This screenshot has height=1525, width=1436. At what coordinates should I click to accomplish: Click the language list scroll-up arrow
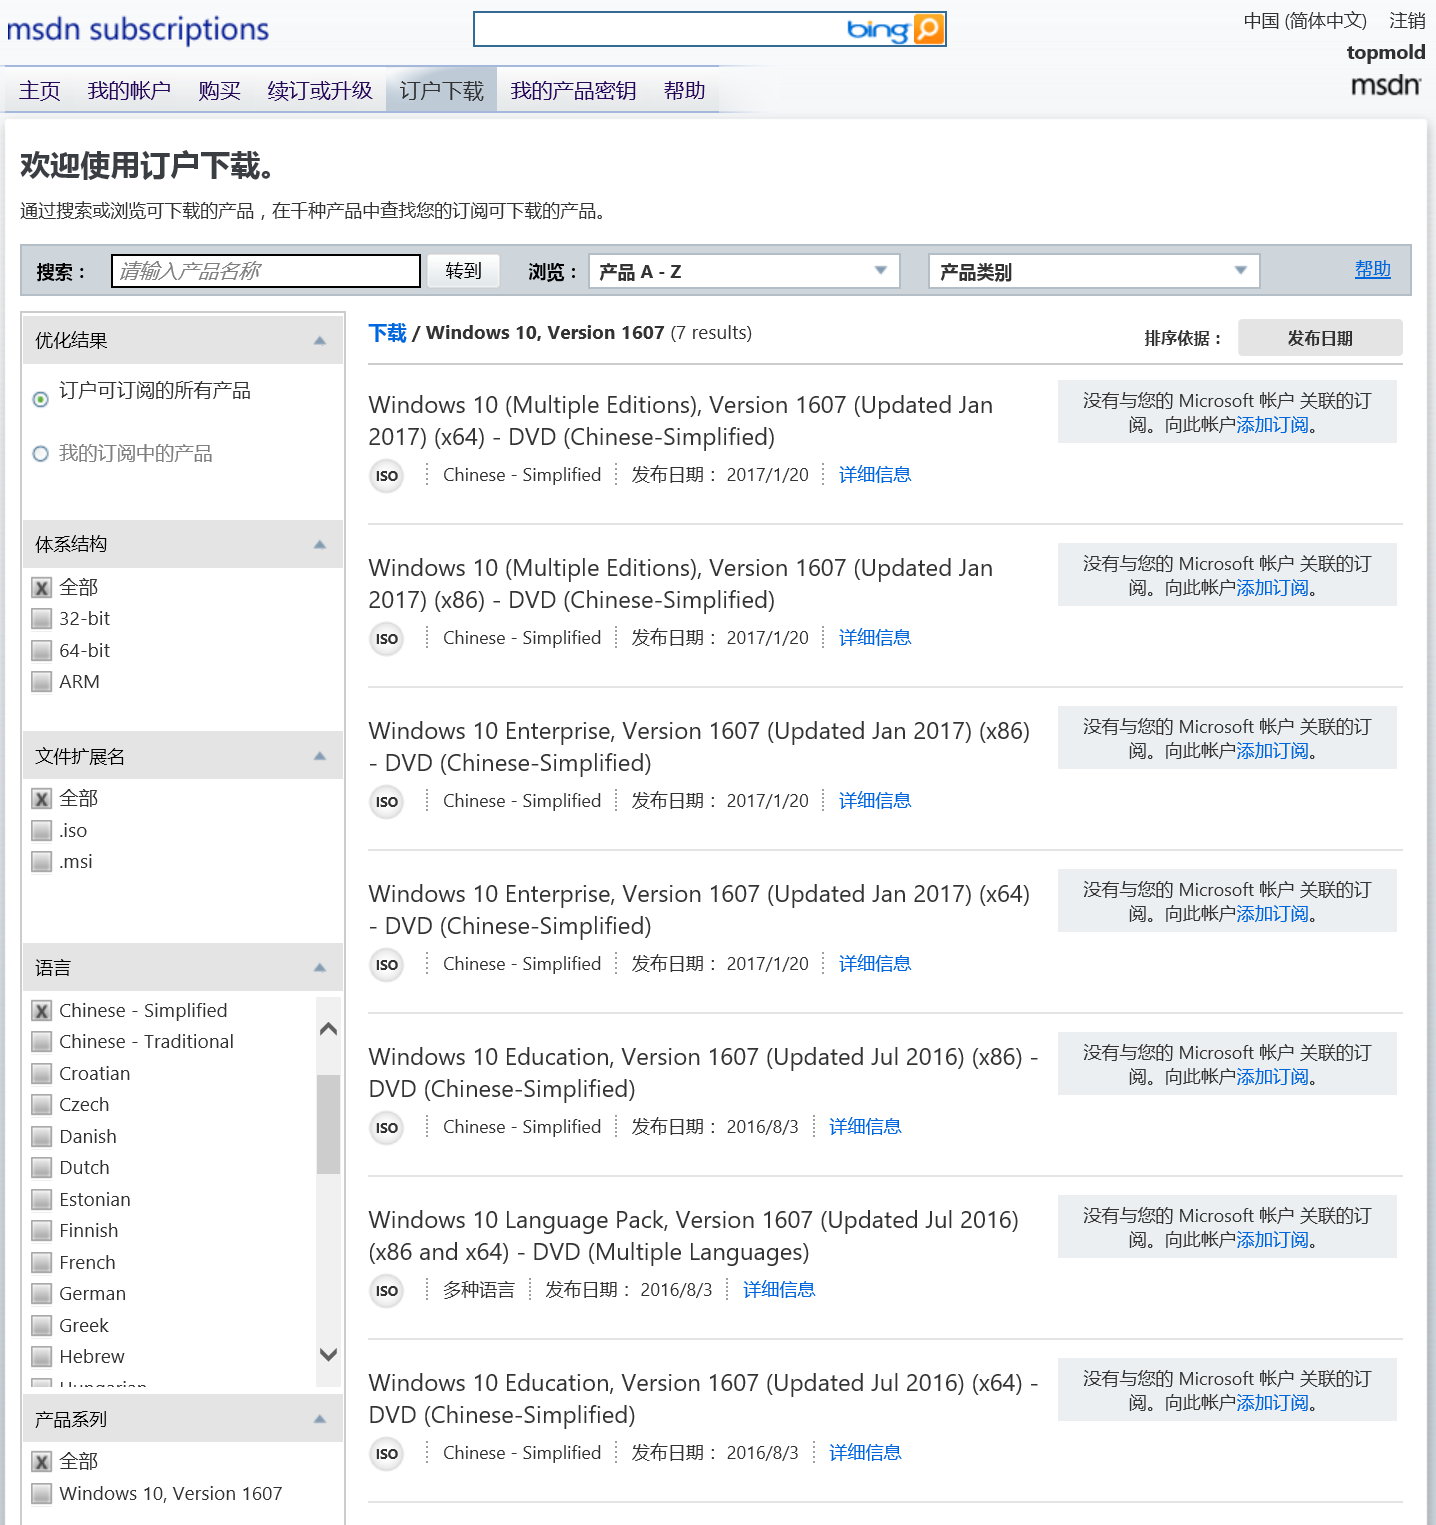[328, 1029]
